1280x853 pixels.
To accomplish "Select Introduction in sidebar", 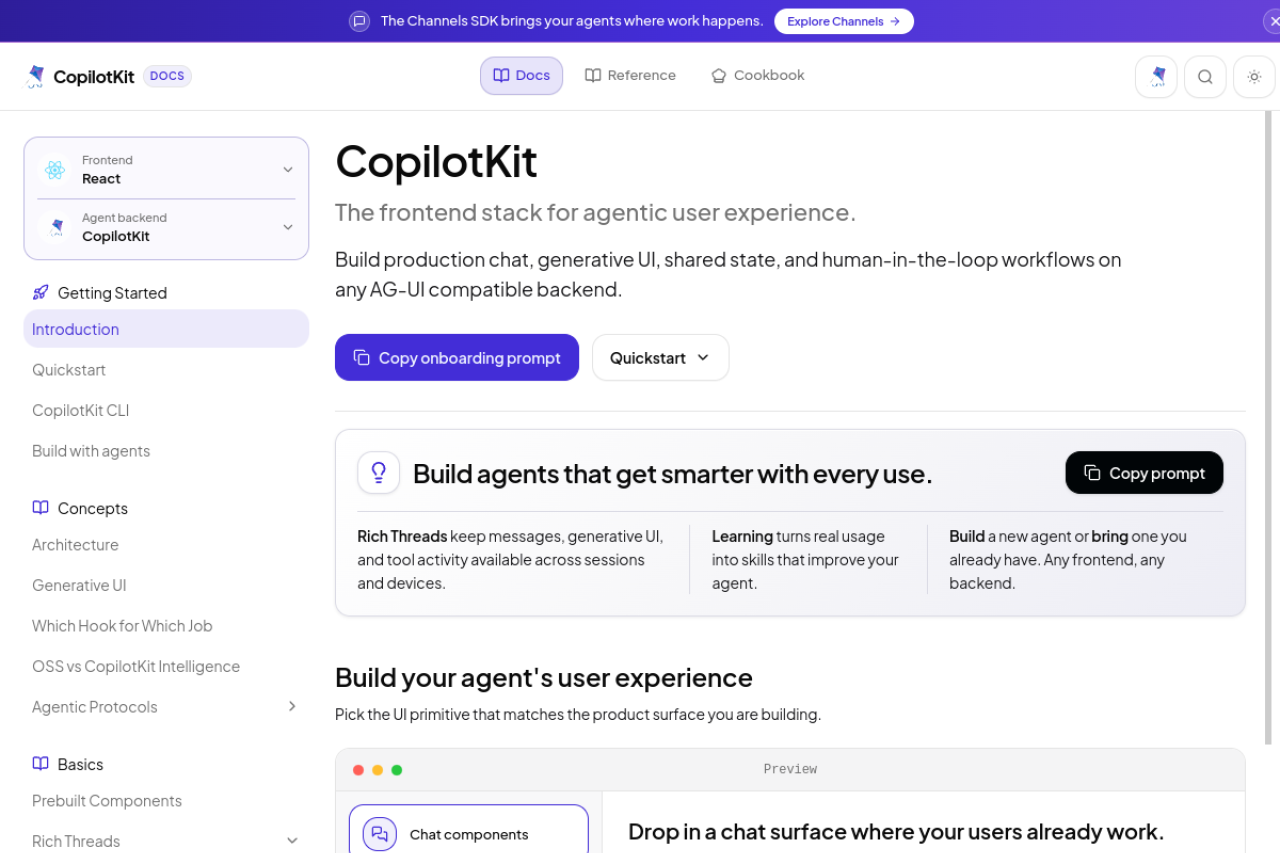I will (x=166, y=329).
